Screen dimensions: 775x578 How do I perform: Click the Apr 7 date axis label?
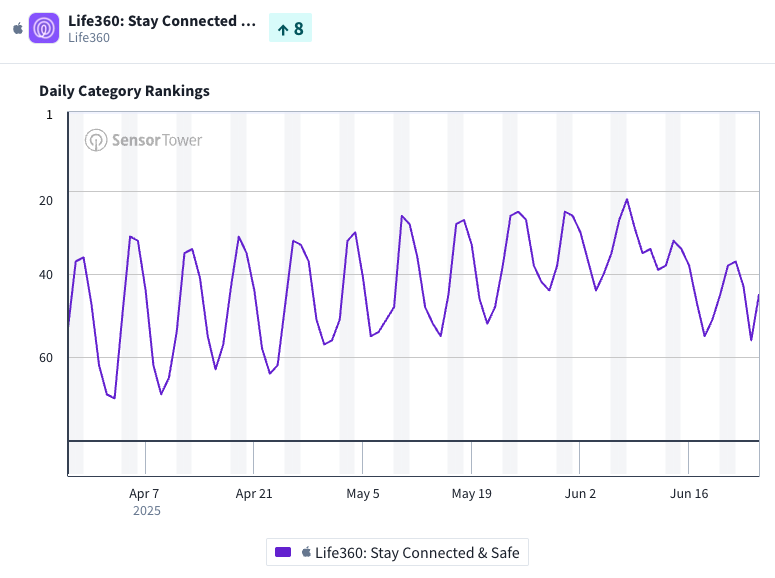click(144, 493)
